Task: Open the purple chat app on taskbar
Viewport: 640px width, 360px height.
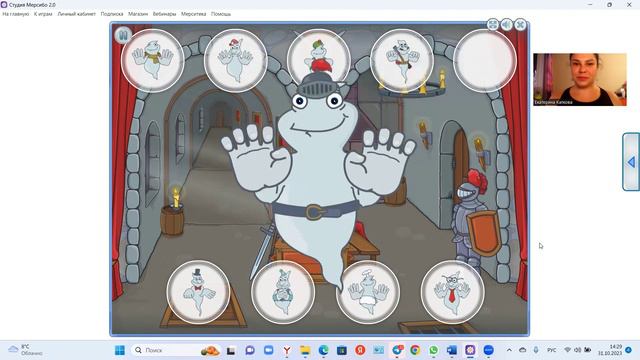Action: pos(250,350)
